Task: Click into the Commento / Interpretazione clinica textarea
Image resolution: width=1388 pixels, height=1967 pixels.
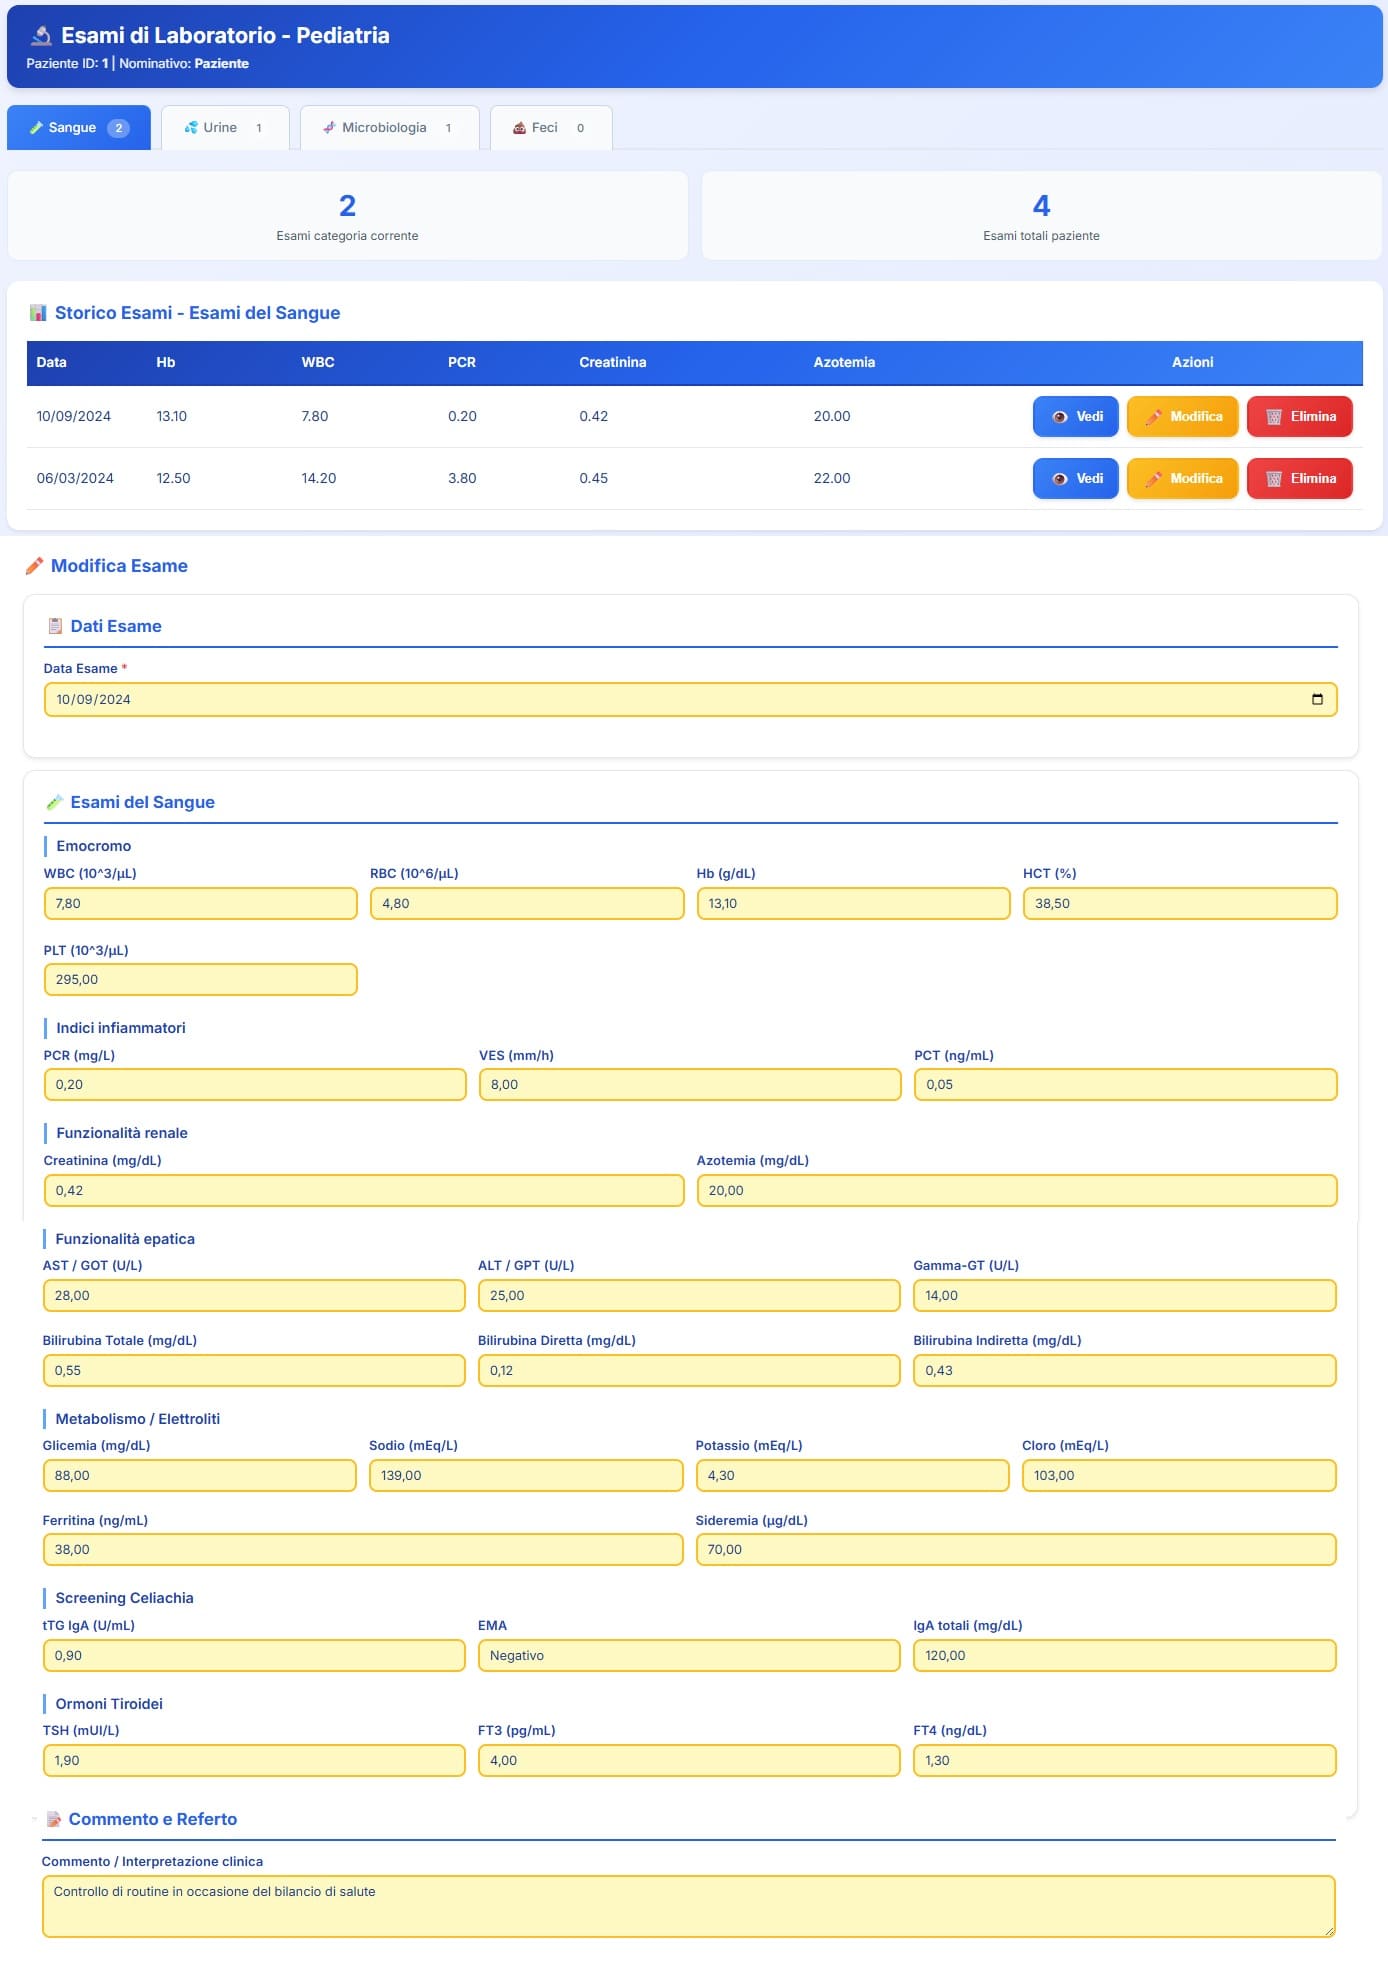Action: coord(688,1905)
